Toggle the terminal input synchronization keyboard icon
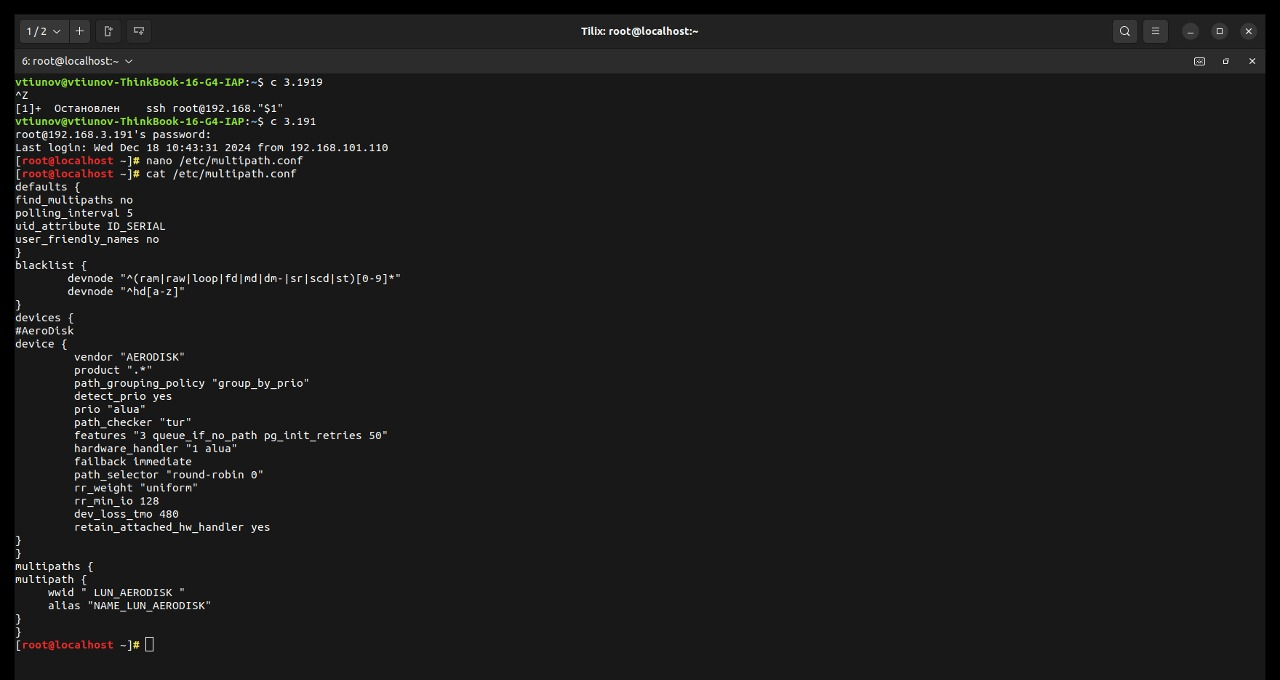This screenshot has width=1280, height=680. 1199,61
